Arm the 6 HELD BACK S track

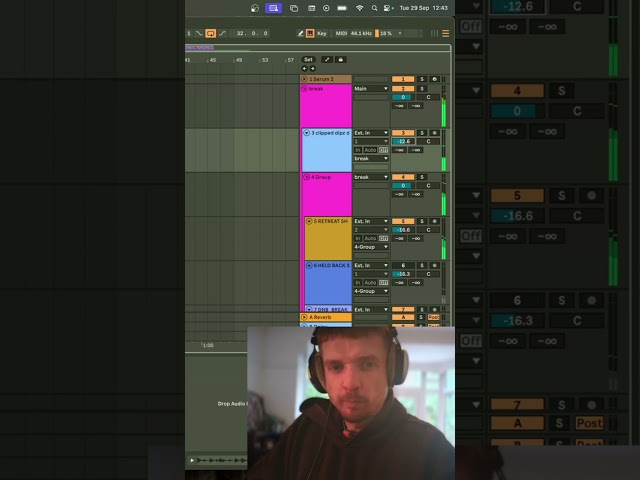tap(434, 265)
